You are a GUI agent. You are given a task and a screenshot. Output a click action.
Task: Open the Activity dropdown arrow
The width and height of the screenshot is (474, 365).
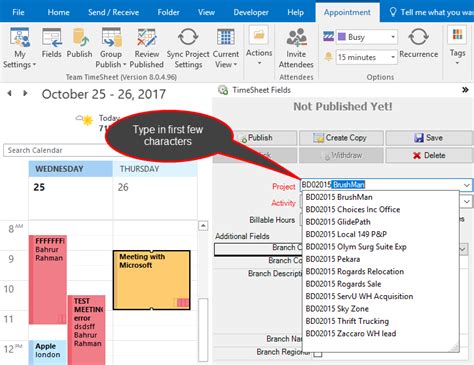(467, 201)
